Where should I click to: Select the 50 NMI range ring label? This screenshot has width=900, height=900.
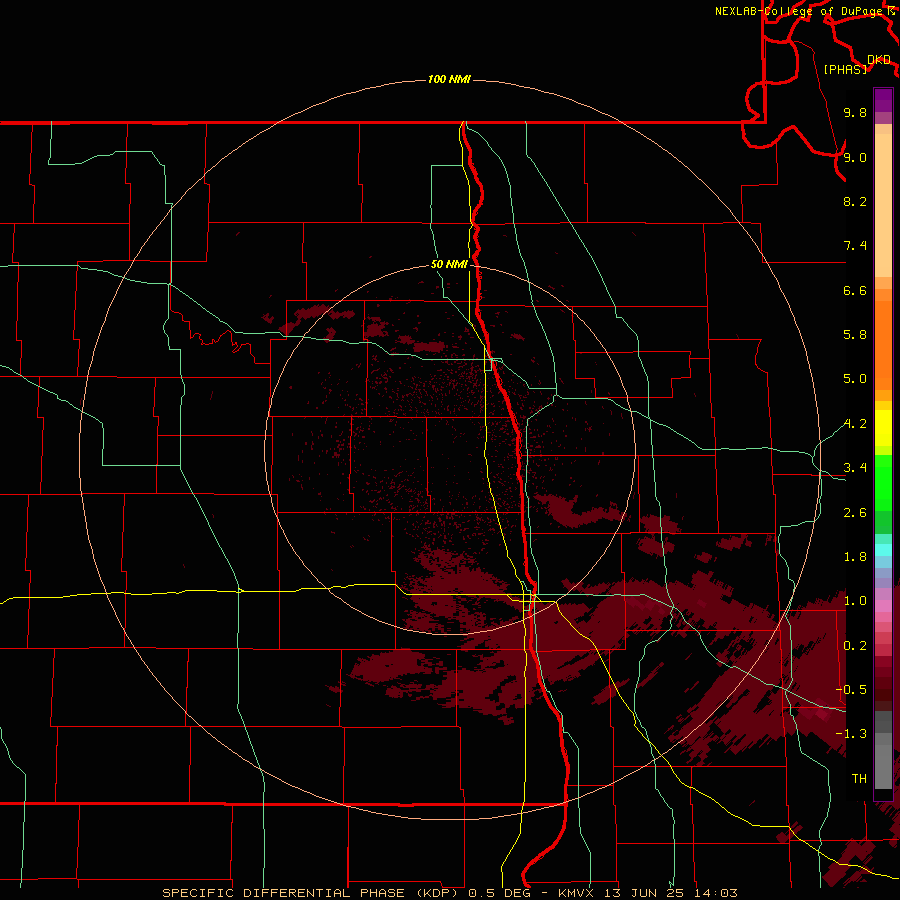tap(449, 264)
